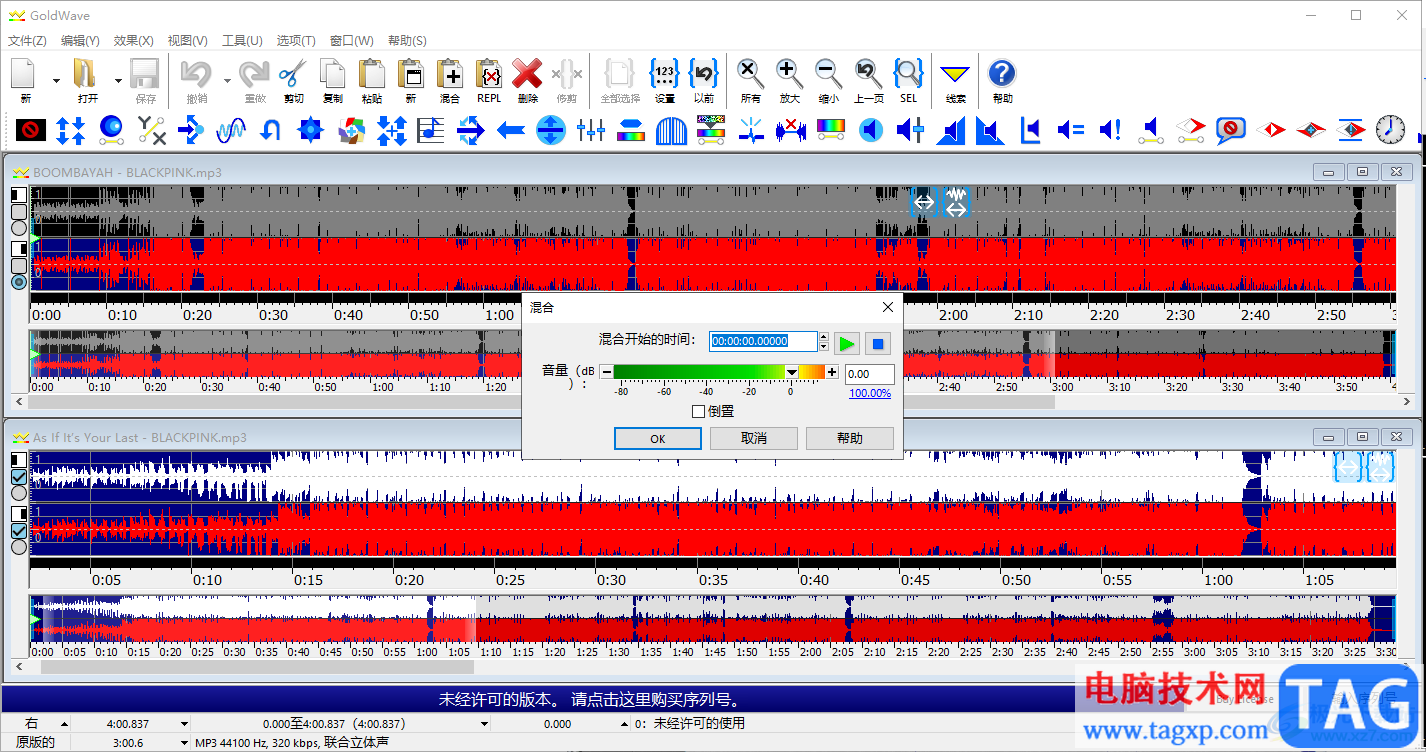Tick the Invert (倒置) checkbox

click(699, 411)
